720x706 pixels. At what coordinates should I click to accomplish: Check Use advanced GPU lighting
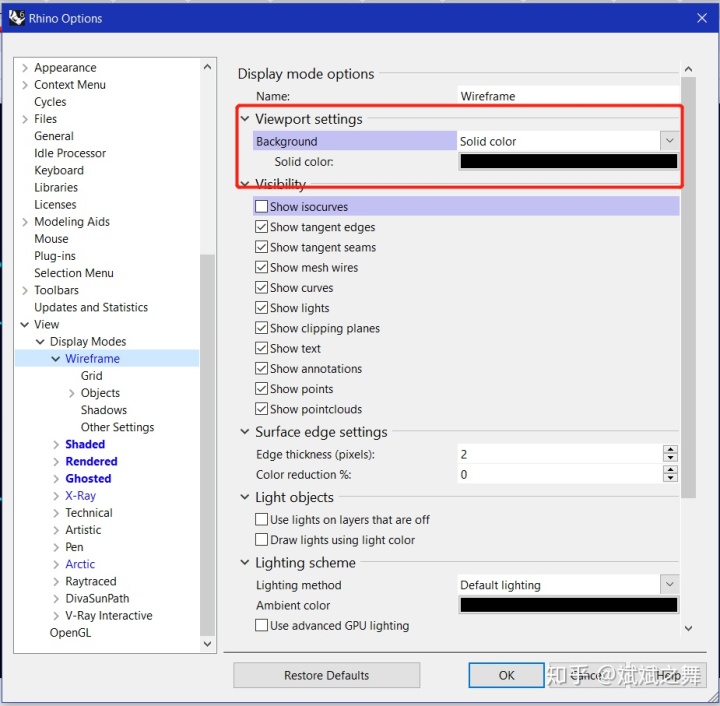(x=261, y=625)
